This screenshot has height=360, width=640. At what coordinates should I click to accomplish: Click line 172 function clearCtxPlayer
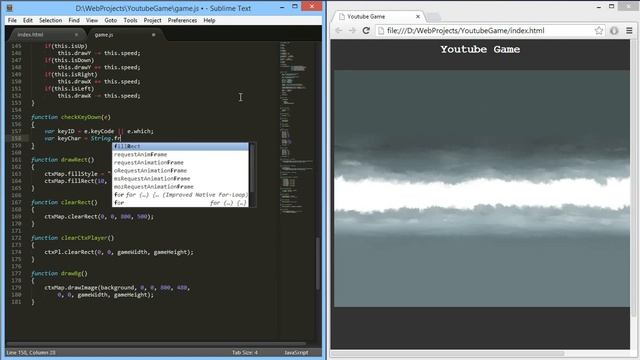[73, 238]
